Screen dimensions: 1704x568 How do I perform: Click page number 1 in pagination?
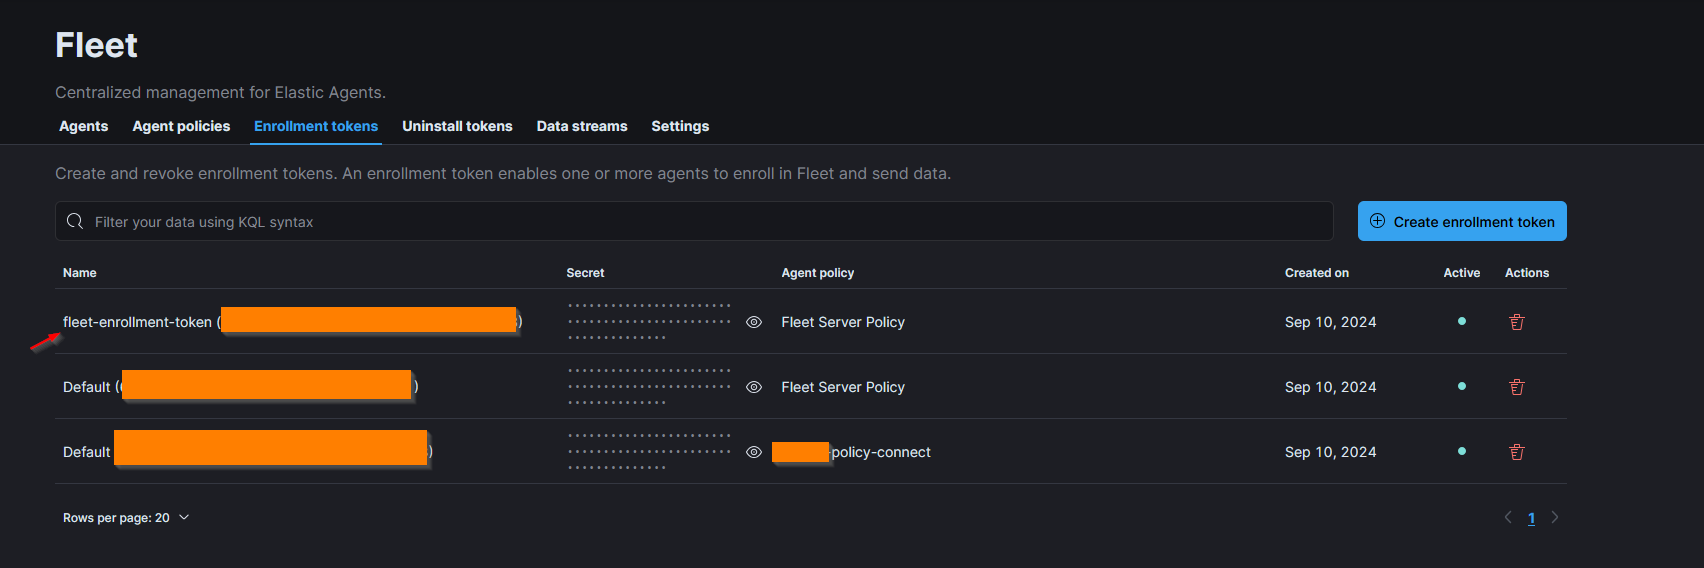click(1531, 518)
